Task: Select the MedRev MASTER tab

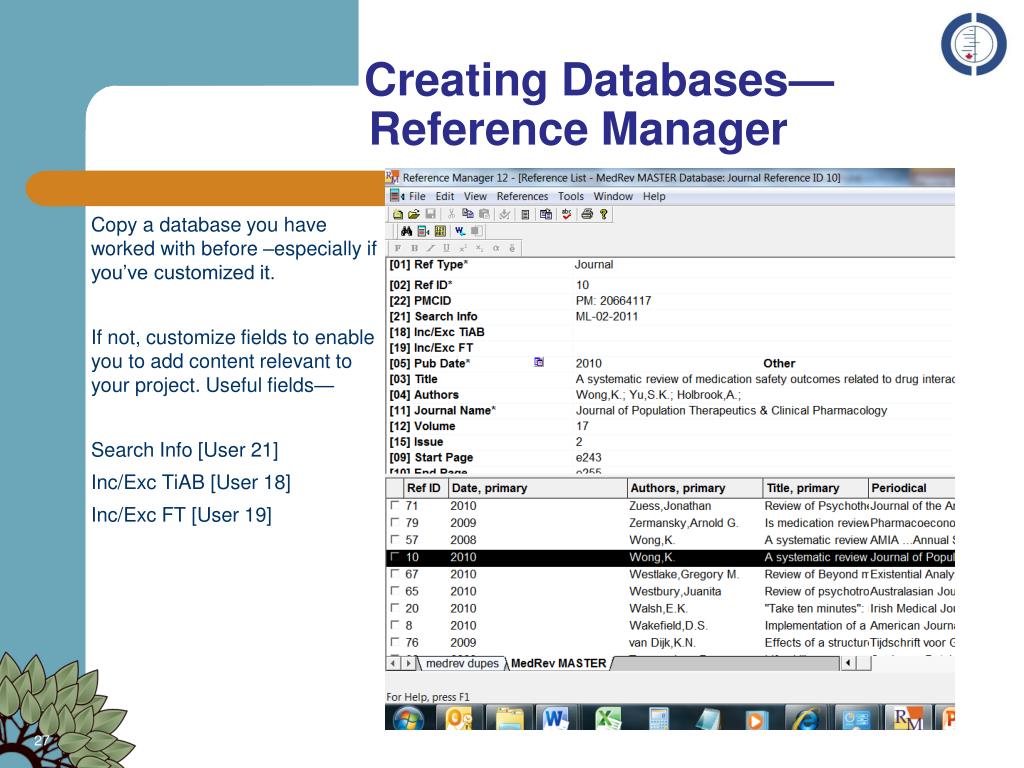Action: coord(558,663)
